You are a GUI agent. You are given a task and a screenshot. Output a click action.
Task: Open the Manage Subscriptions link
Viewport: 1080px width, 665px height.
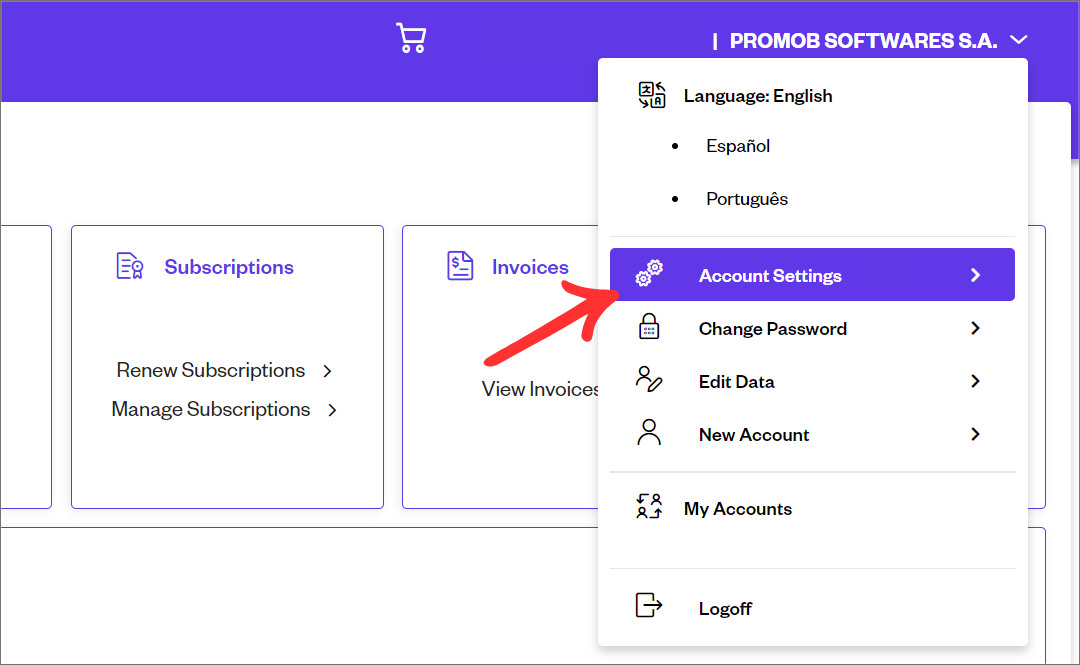[x=211, y=409]
